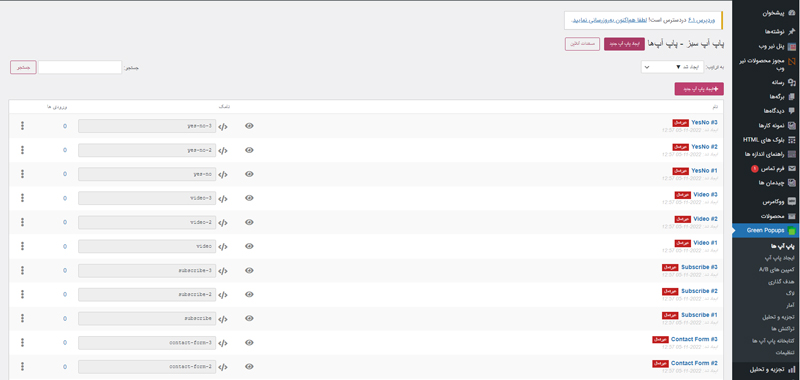
Task: Preview the Contact Form #3 popup via eye icon
Action: pyautogui.click(x=249, y=342)
